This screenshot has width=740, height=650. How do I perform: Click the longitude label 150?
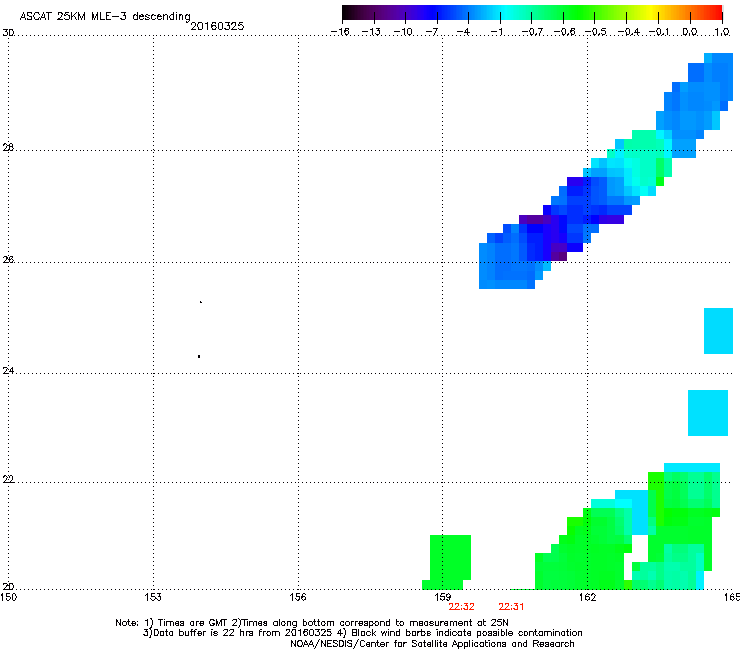[x=8, y=597]
